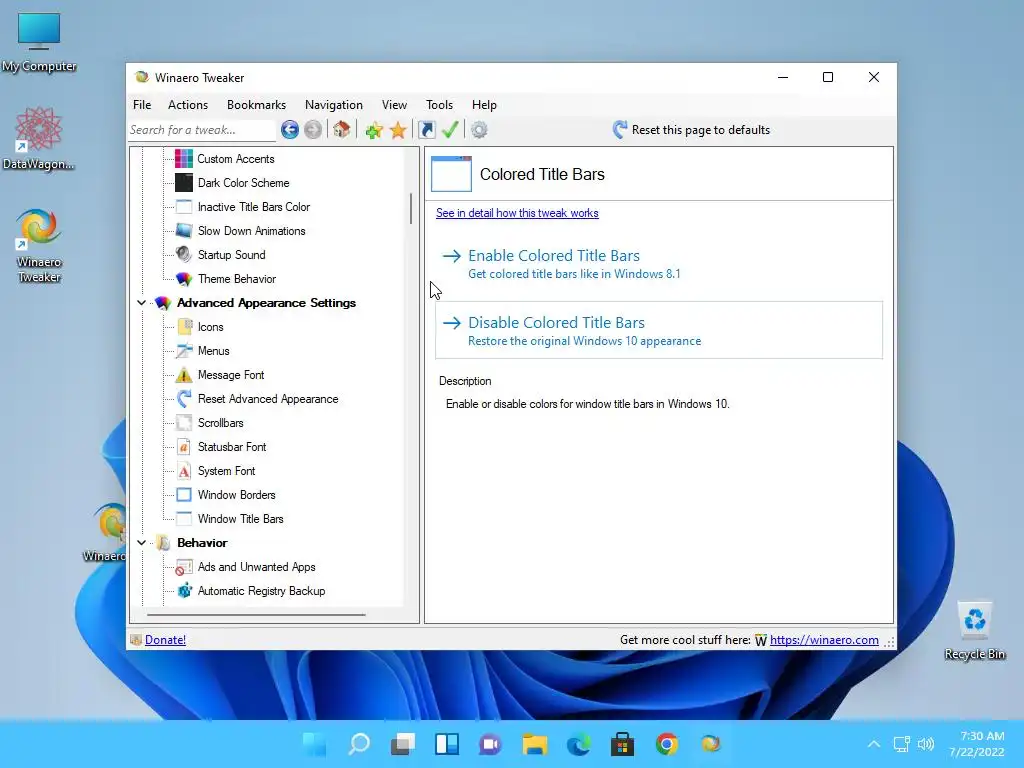The image size is (1024, 768).
Task: Open bookmarks with the gold star icon
Action: click(x=398, y=130)
